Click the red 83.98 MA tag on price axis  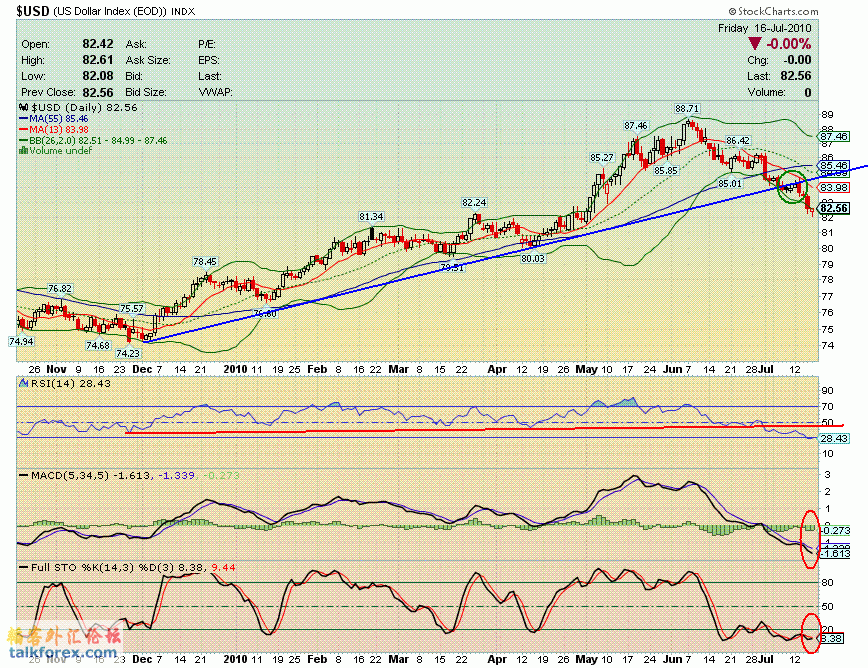pos(835,188)
